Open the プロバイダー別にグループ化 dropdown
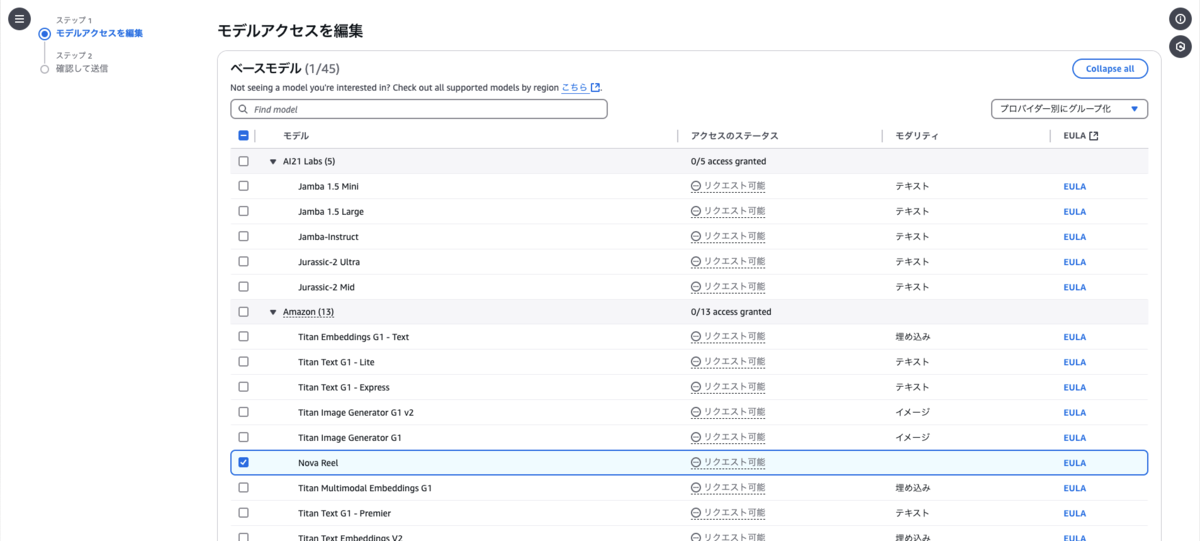1200x541 pixels. 1069,109
